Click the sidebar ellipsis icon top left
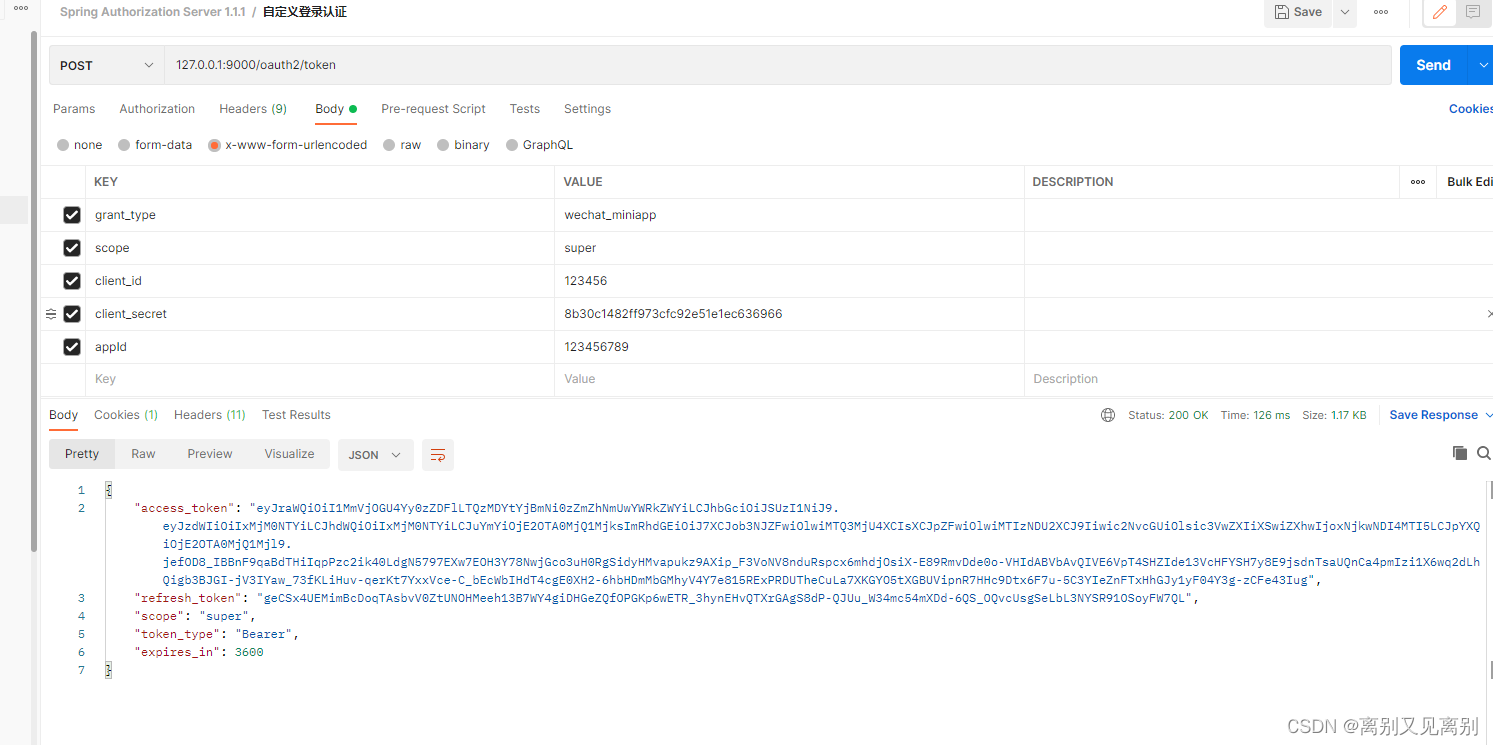The height and width of the screenshot is (745, 1493). 21,8
